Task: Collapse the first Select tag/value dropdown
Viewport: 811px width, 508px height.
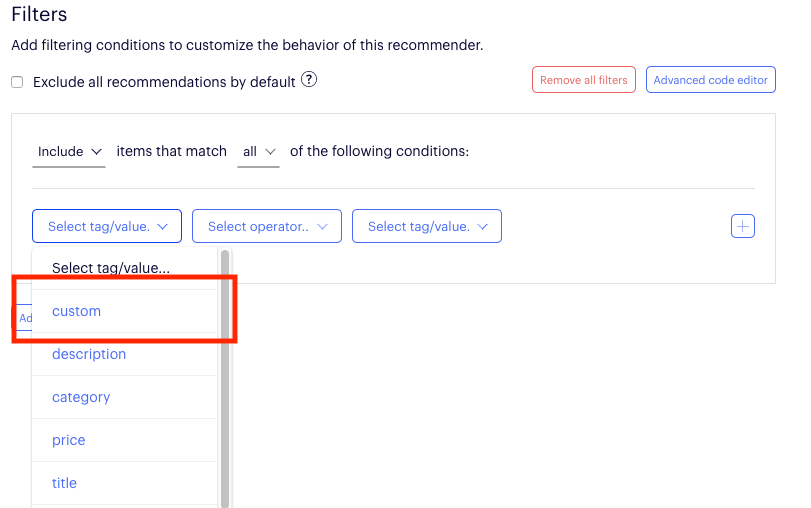Action: tap(107, 226)
